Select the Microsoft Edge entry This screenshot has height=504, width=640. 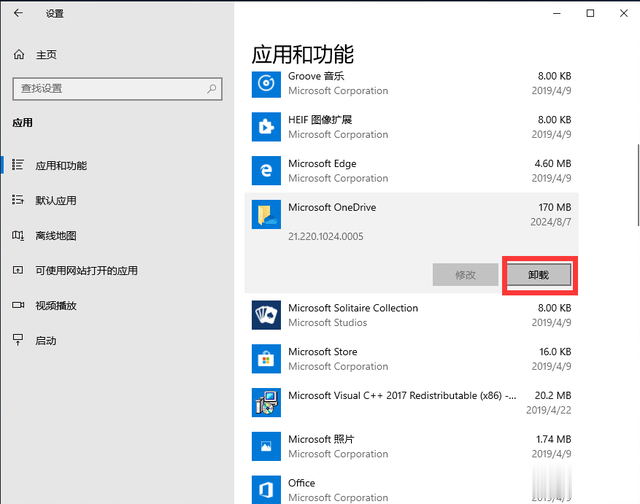pyautogui.click(x=411, y=171)
